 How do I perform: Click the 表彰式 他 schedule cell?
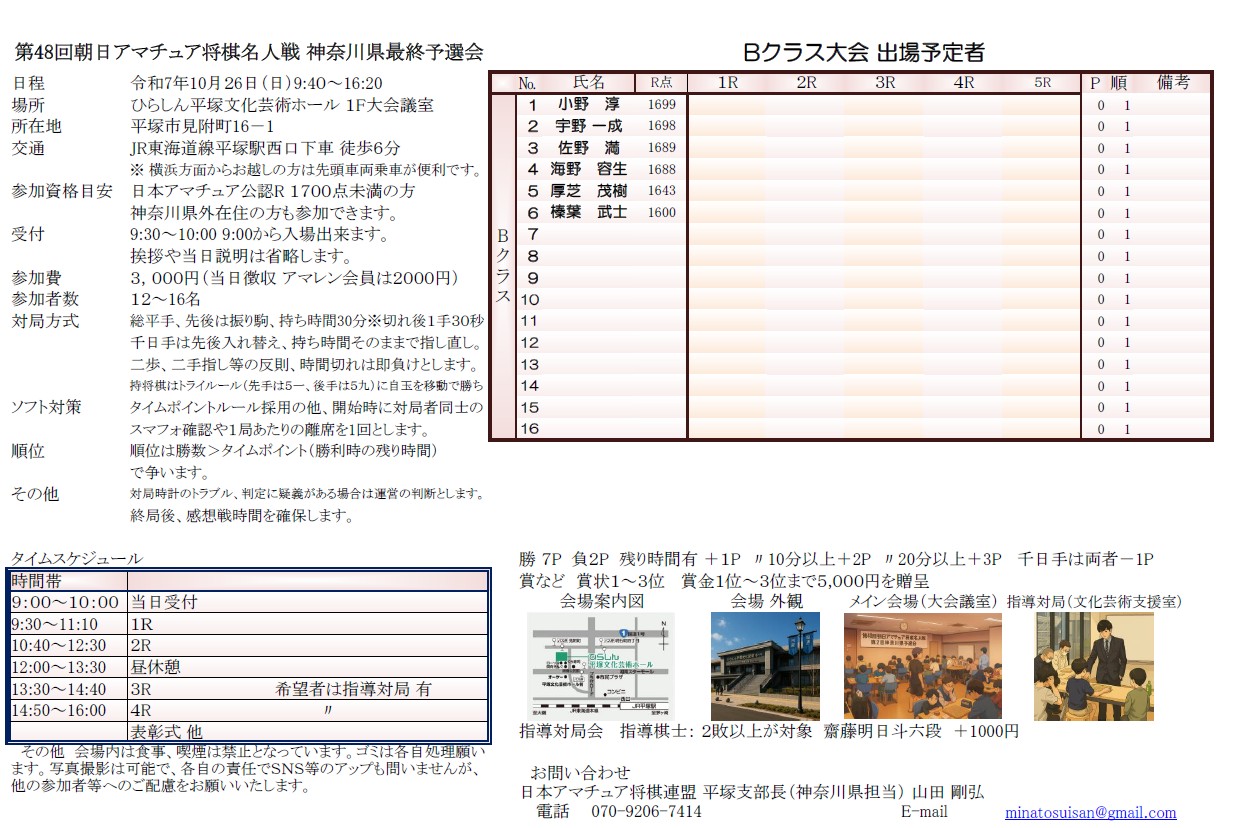[306, 731]
